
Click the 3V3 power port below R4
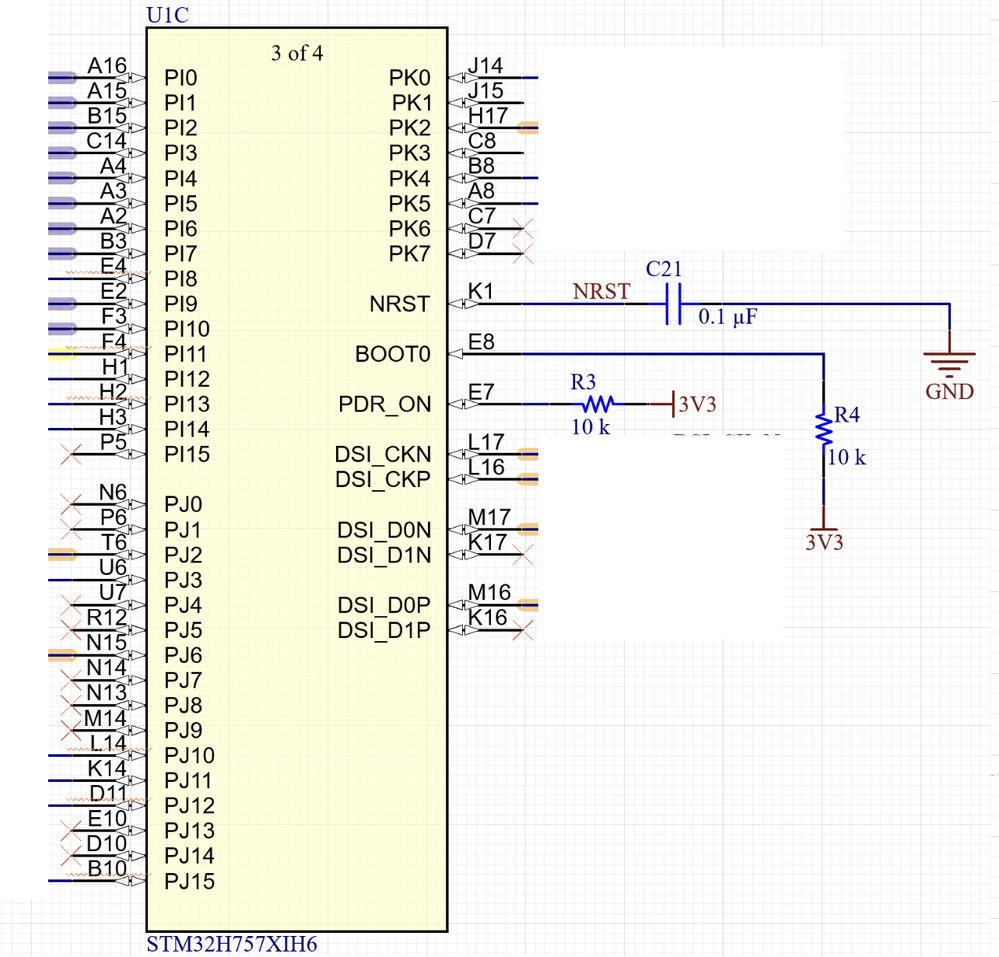pos(824,521)
